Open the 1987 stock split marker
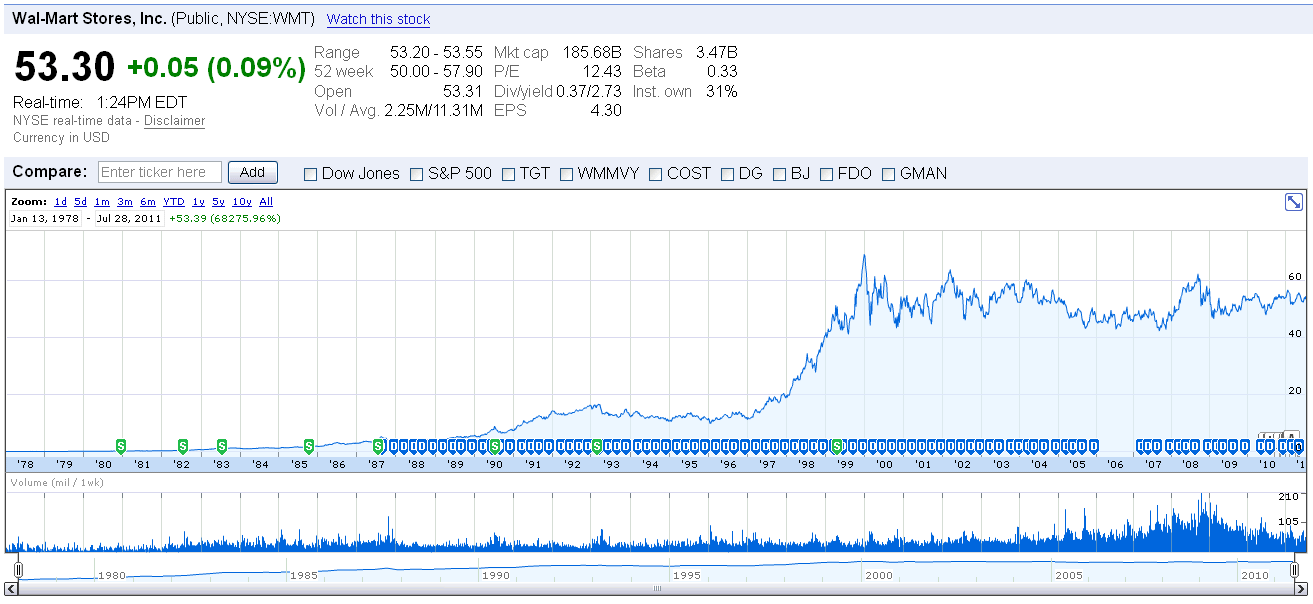The height and width of the screenshot is (604, 1313). click(378, 446)
